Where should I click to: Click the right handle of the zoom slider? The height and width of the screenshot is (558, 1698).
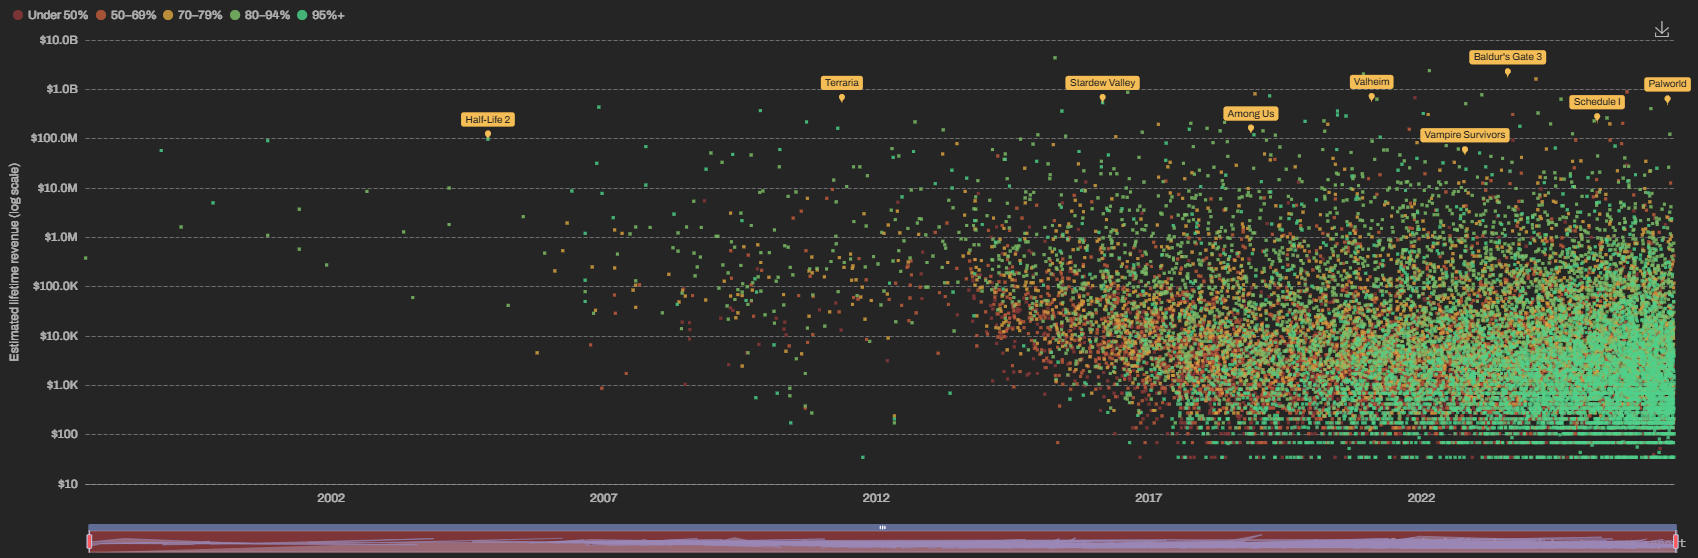pyautogui.click(x=1676, y=541)
